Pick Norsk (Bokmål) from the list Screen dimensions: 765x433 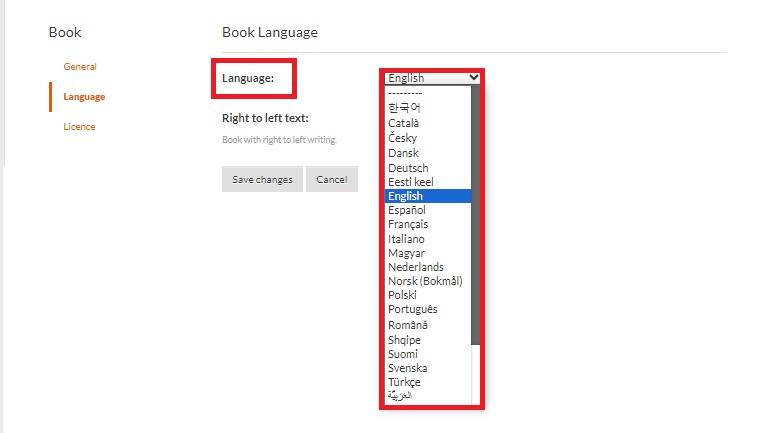425,282
